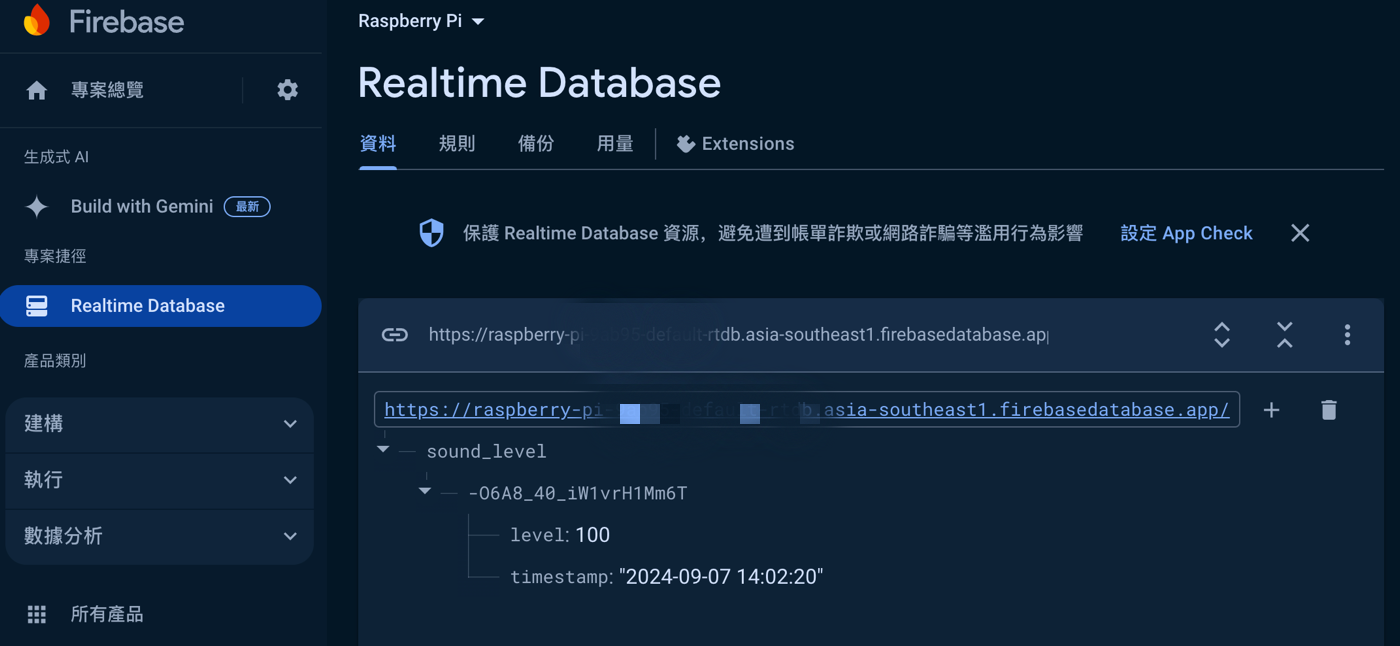The image size is (1400, 646).
Task: Collapse all database nodes
Action: 1285,334
